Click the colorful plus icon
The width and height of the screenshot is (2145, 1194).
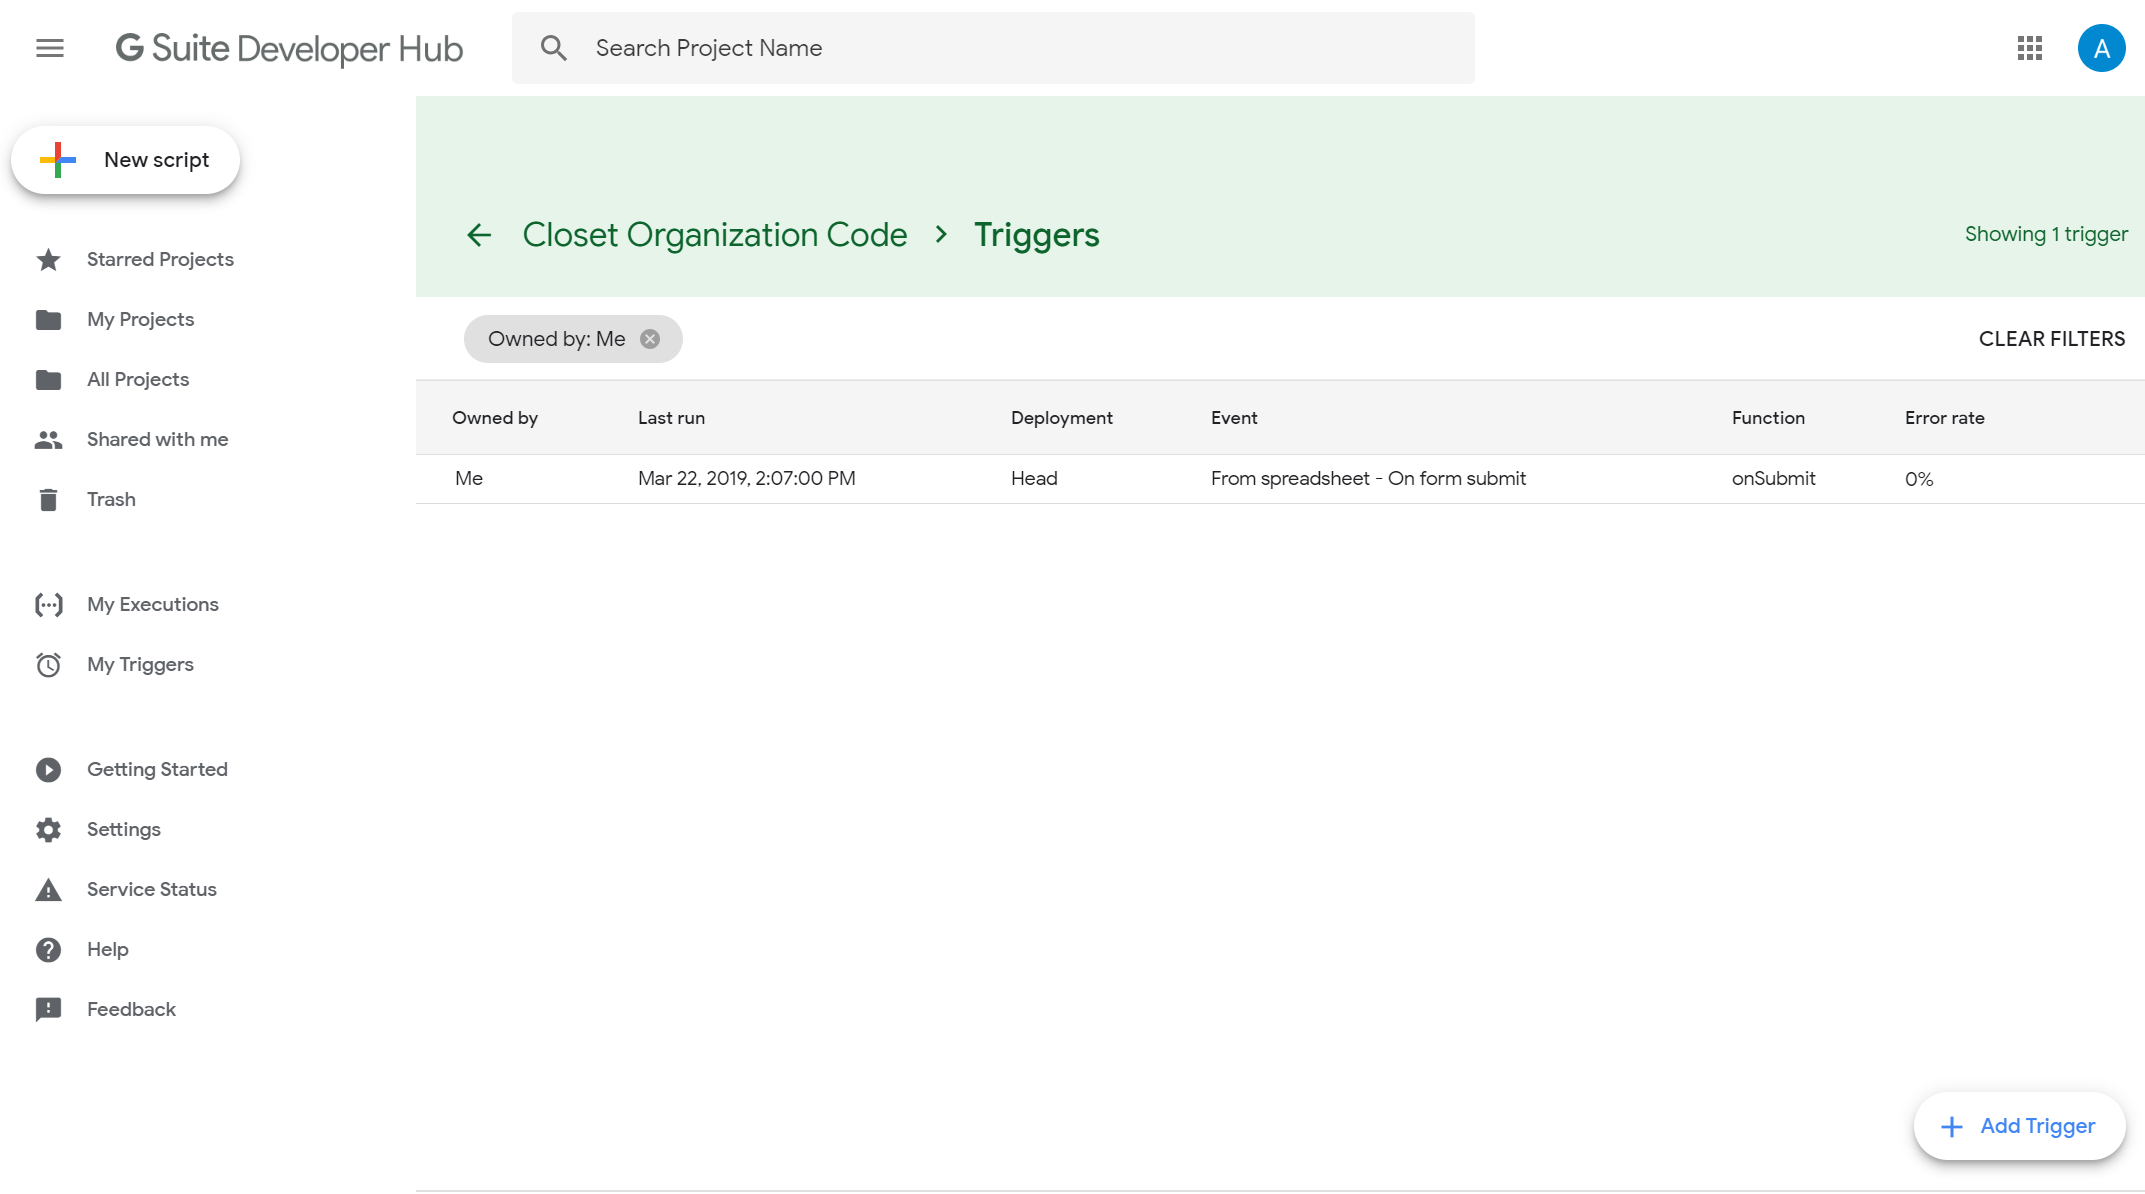pos(58,160)
